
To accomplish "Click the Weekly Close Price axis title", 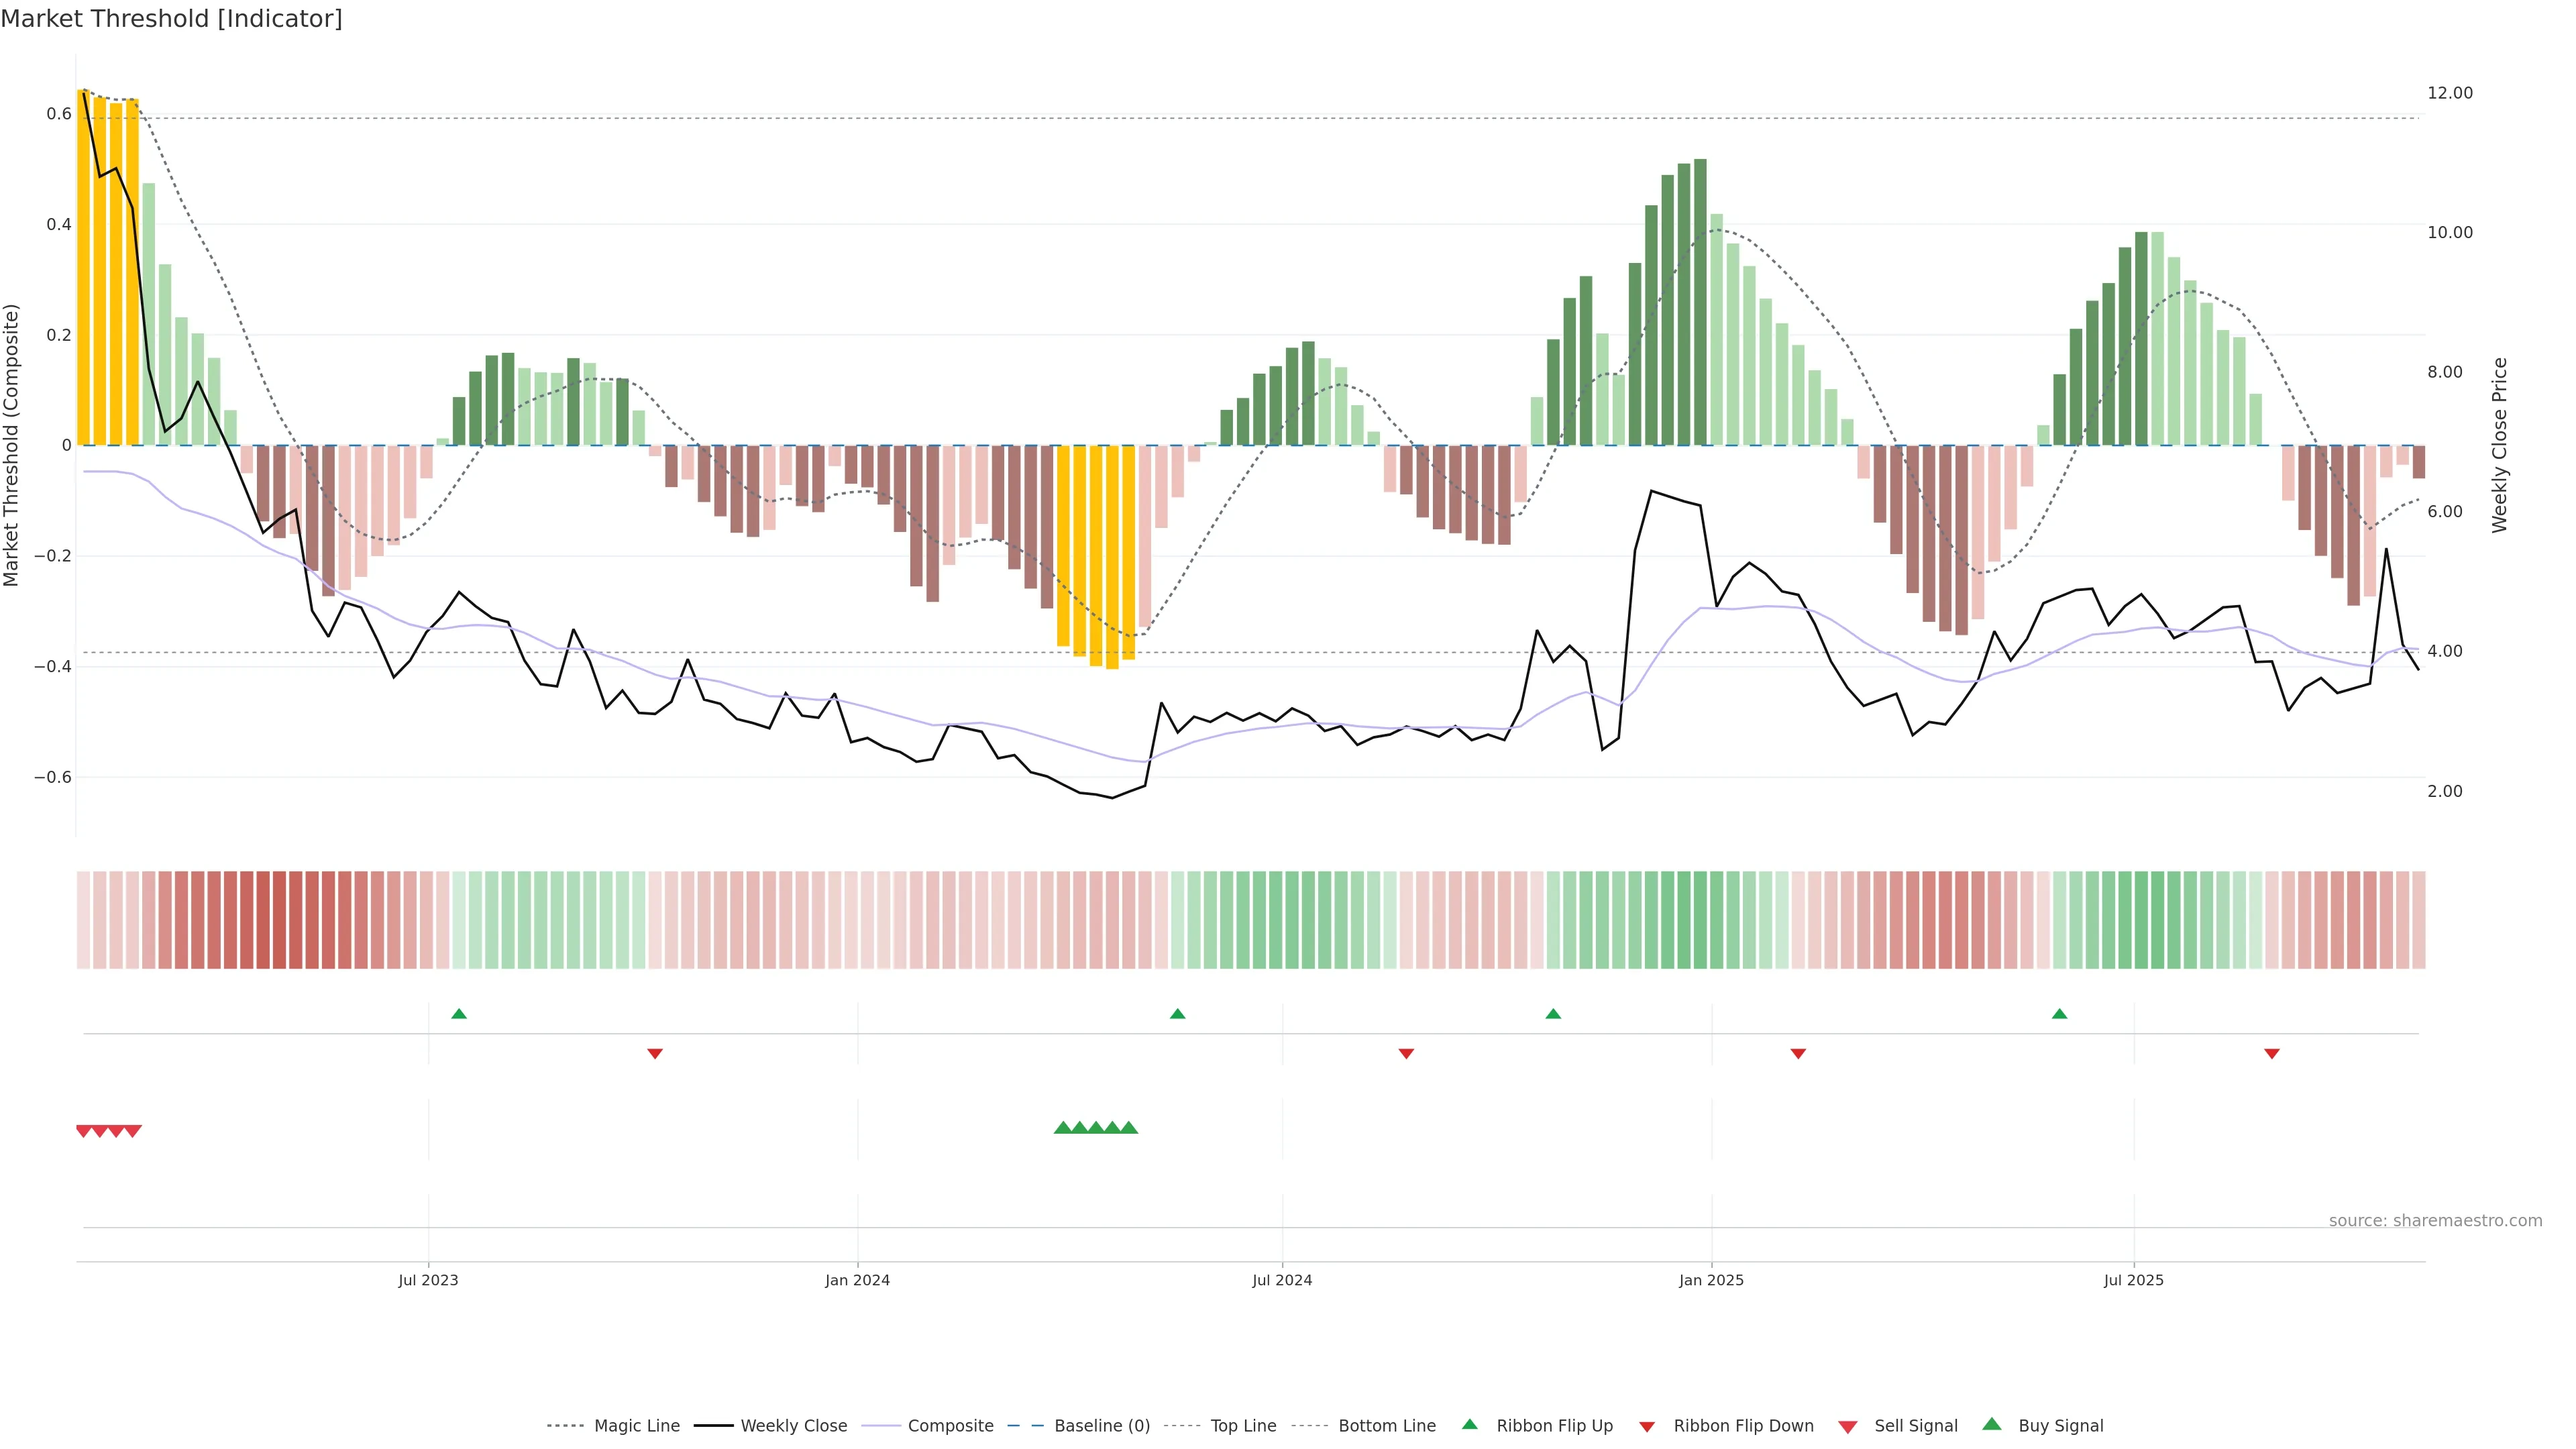I will click(2500, 445).
